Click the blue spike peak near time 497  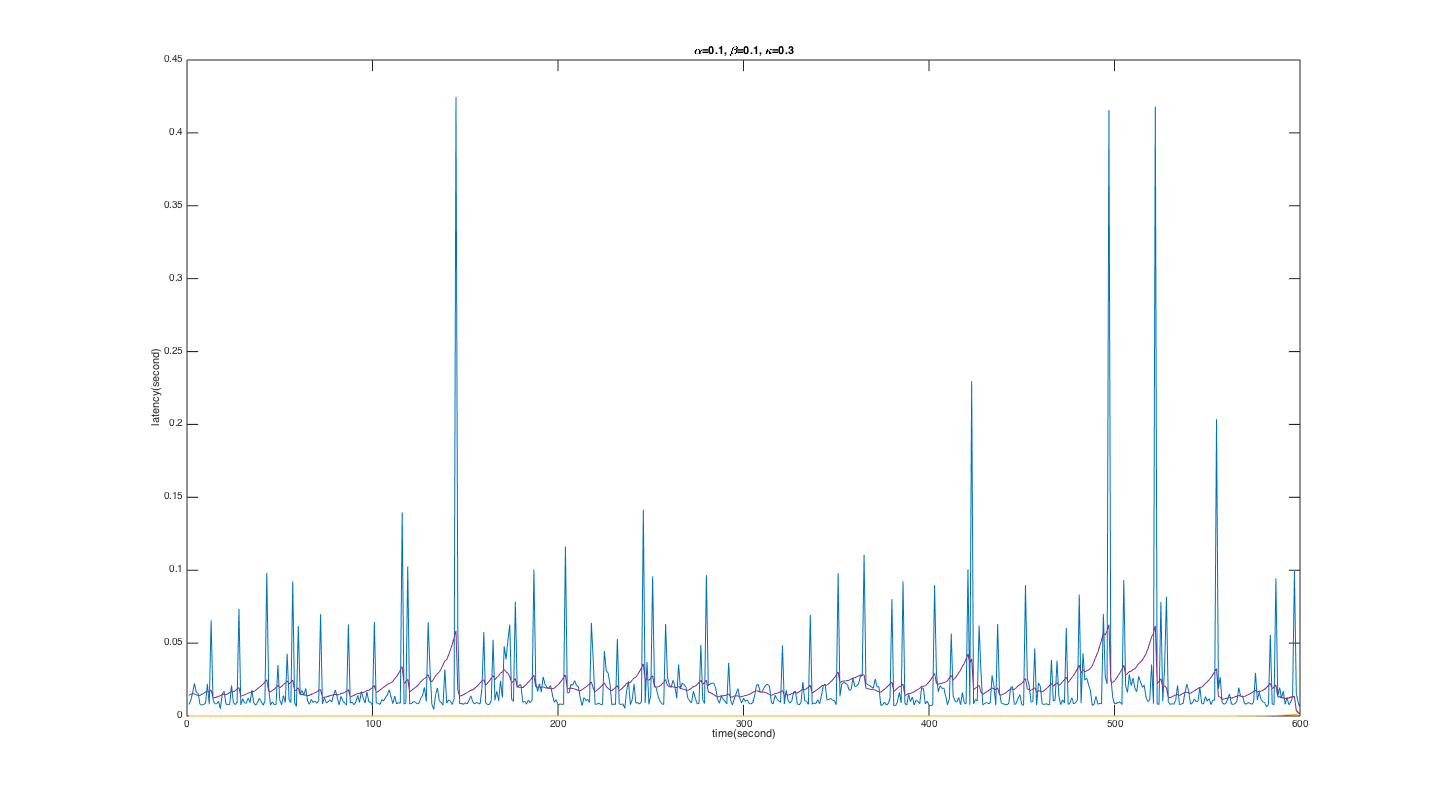(1108, 112)
